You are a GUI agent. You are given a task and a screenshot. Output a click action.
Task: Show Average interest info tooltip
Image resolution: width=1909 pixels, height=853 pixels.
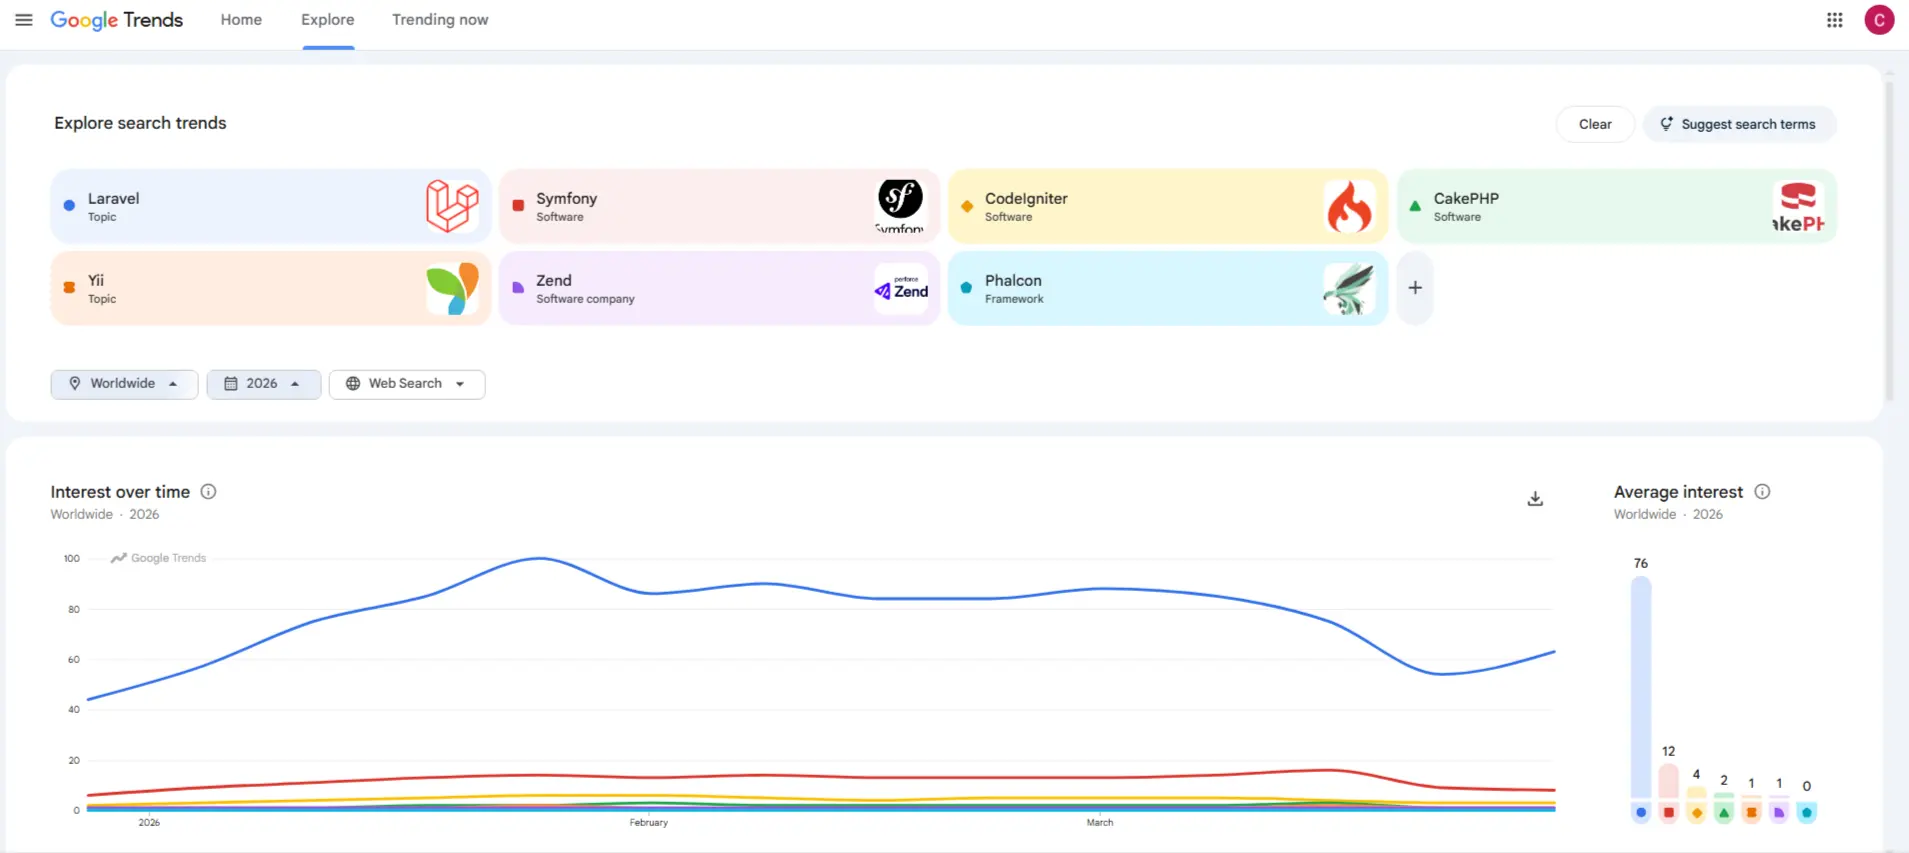click(x=1762, y=491)
